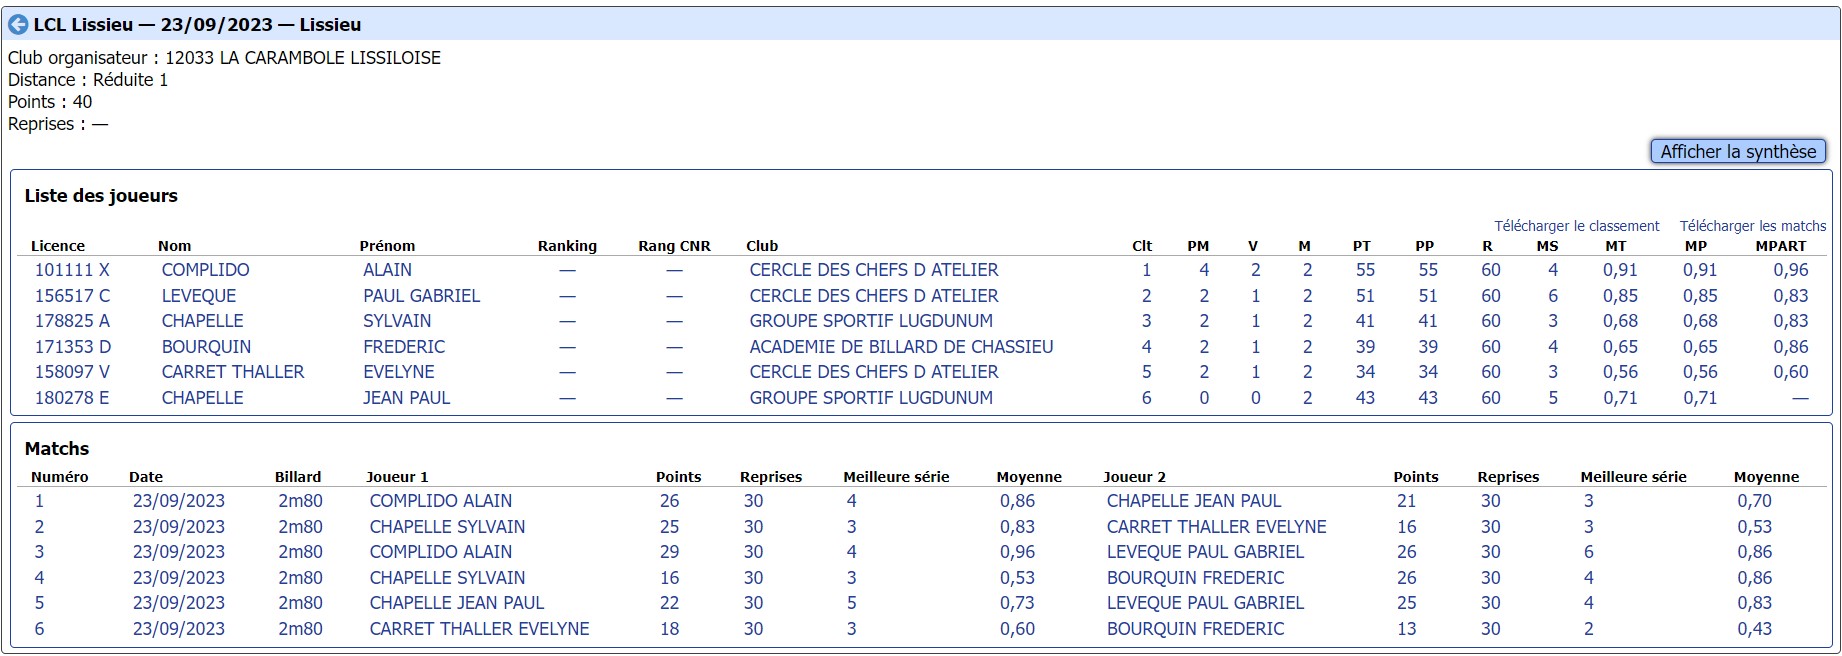Select match number 1

39,501
